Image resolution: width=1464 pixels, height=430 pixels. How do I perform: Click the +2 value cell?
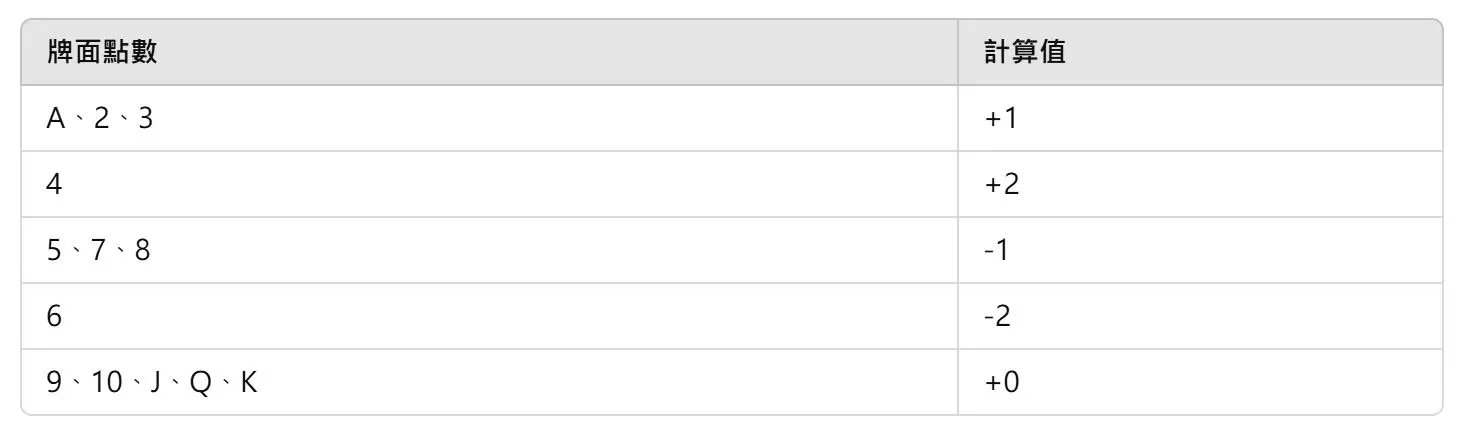pyautogui.click(x=1002, y=185)
